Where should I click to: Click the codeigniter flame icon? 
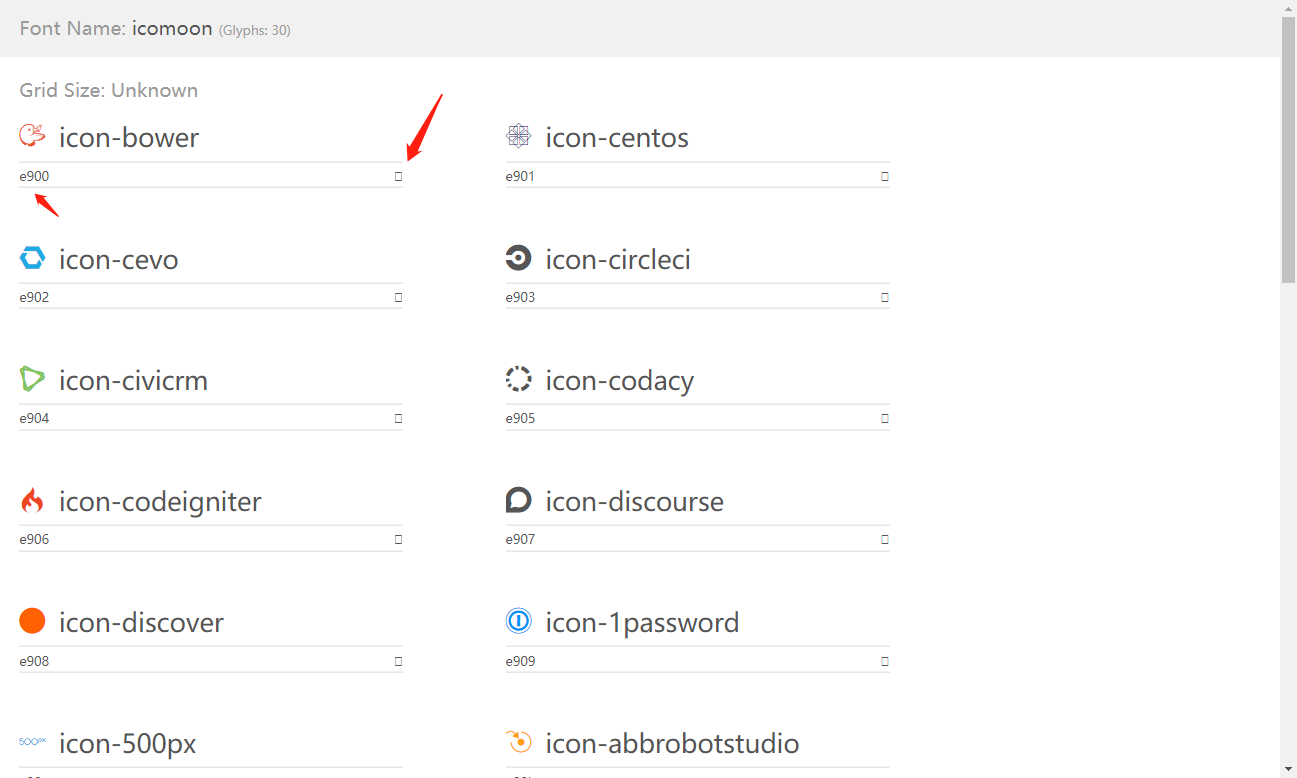coord(33,501)
